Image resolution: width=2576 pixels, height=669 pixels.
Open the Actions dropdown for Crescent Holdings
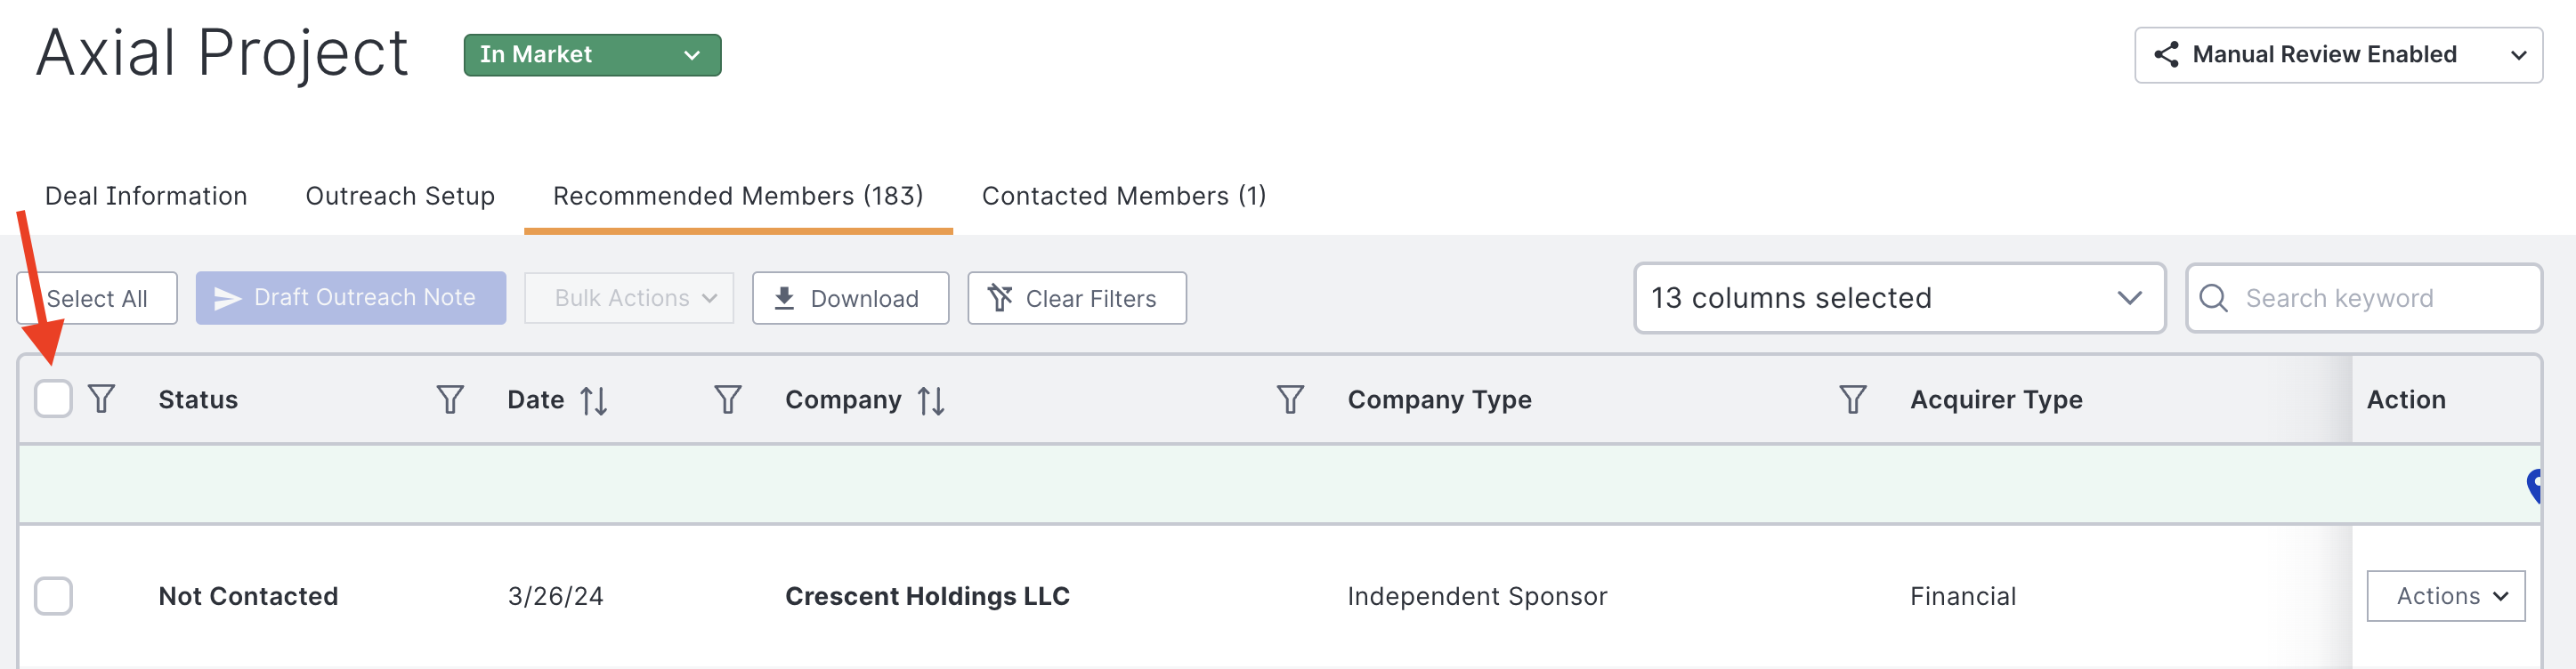pyautogui.click(x=2445, y=596)
